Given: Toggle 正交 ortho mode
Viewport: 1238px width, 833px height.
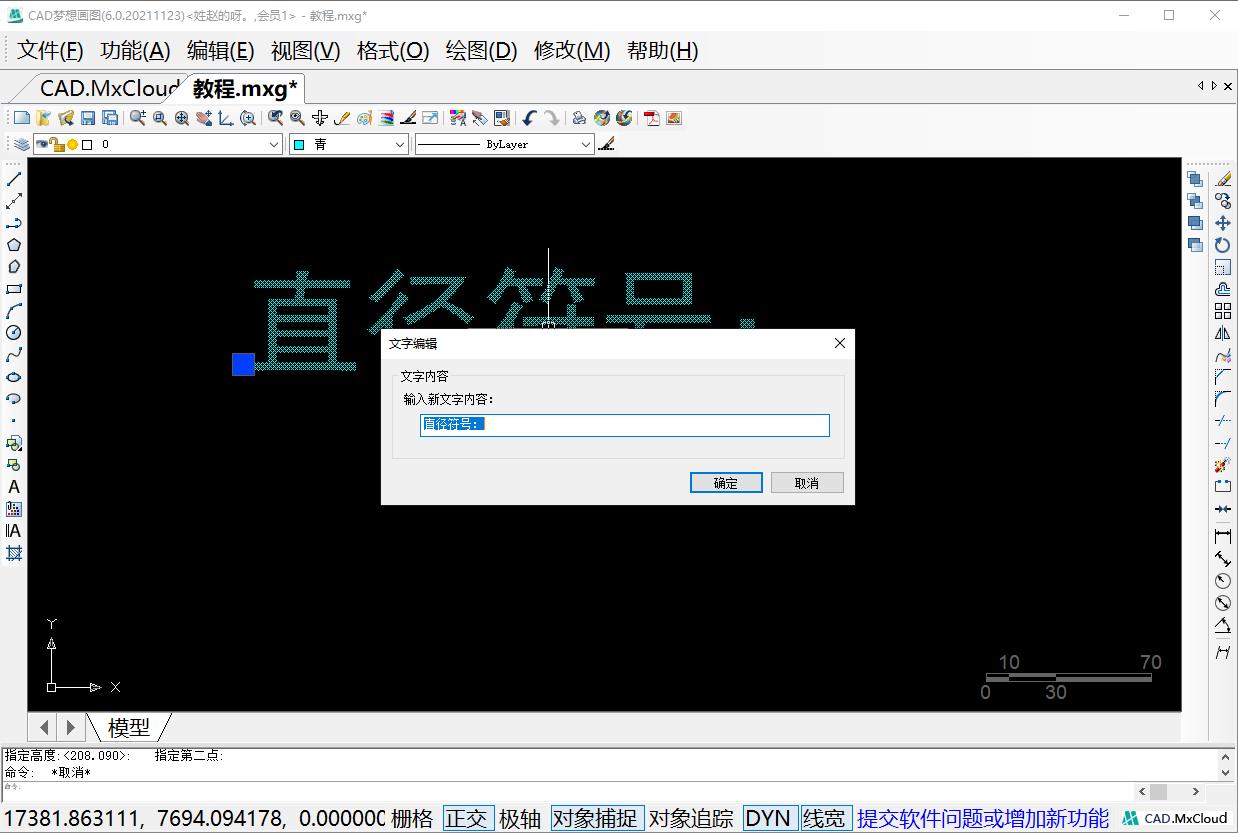Looking at the screenshot, I should tap(468, 818).
